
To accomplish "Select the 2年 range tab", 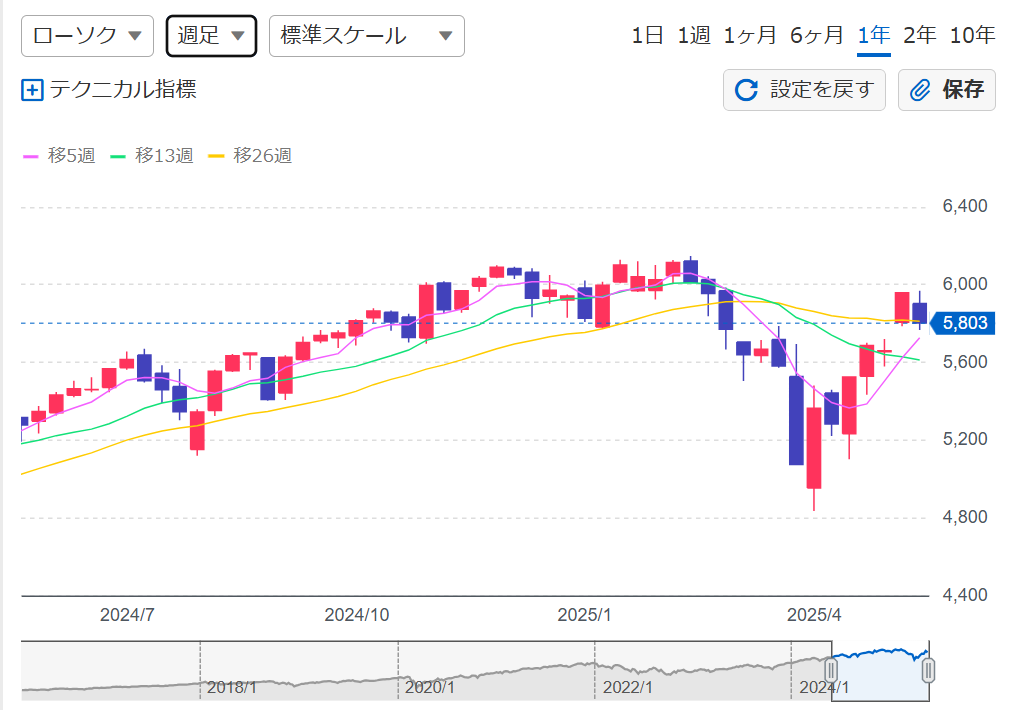I will point(919,35).
